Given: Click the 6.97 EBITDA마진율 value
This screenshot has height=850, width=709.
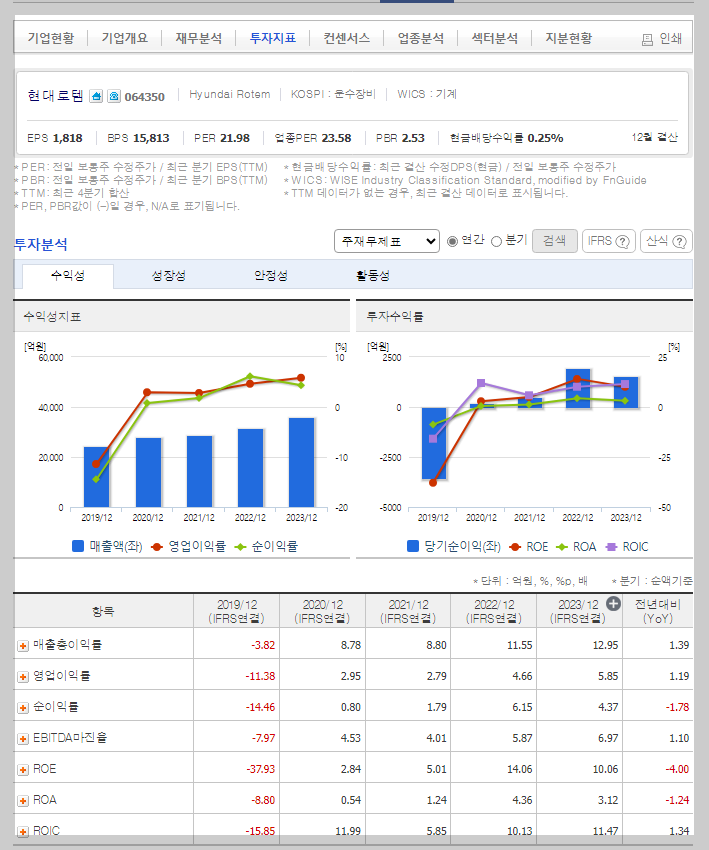Looking at the screenshot, I should [x=608, y=738].
